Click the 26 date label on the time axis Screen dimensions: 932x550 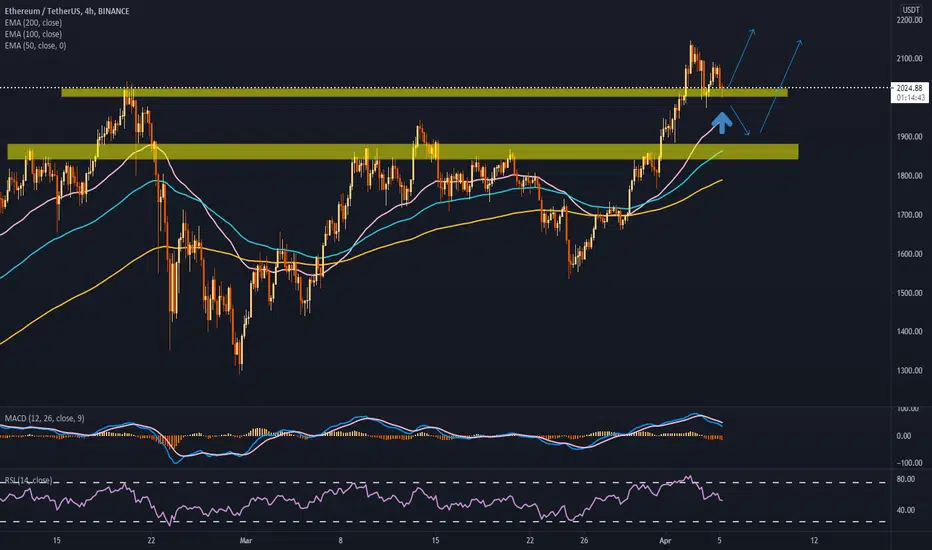(584, 540)
